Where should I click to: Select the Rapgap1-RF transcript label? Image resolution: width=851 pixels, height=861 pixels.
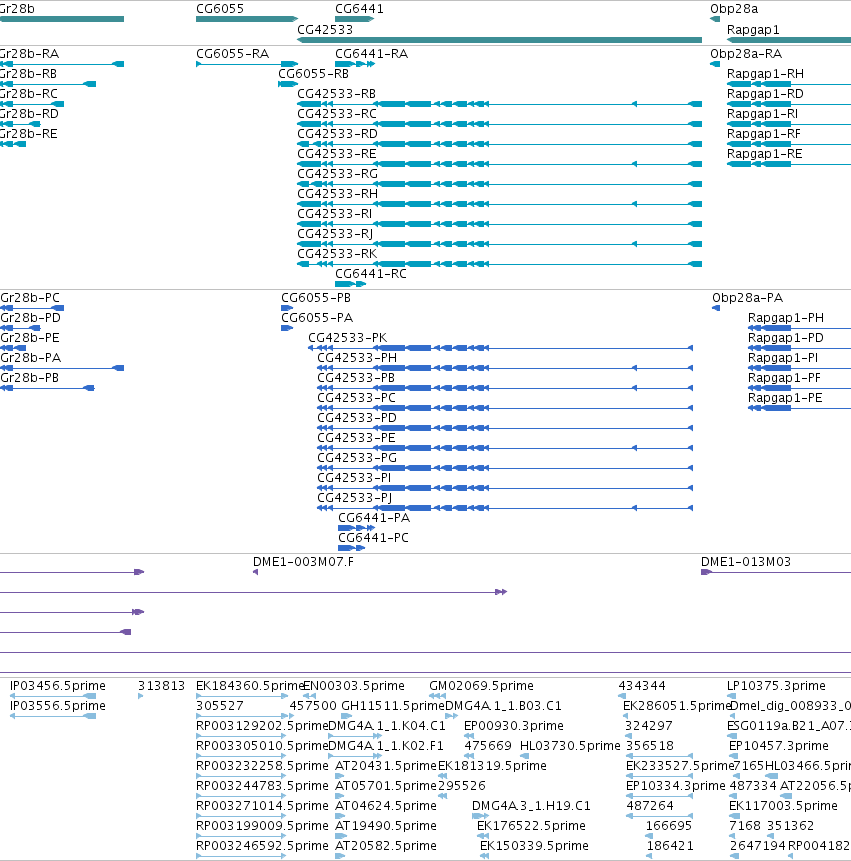point(764,134)
